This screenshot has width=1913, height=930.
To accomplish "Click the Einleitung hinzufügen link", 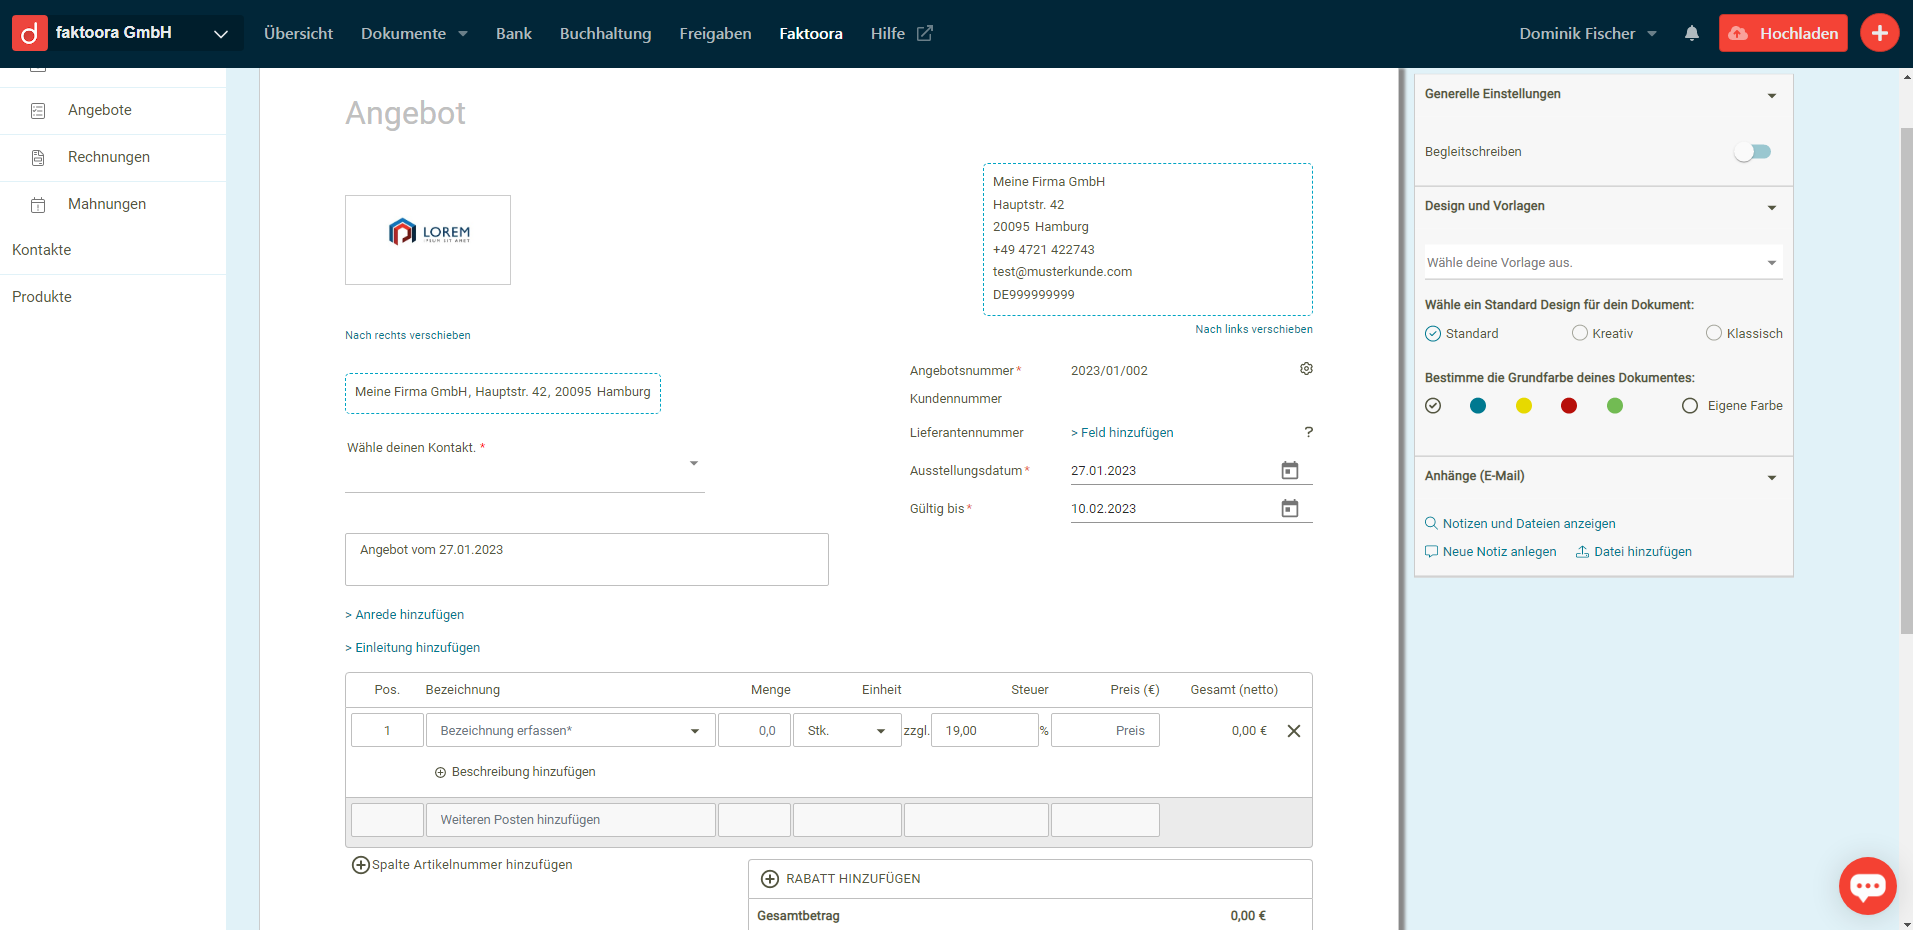I will pos(417,648).
